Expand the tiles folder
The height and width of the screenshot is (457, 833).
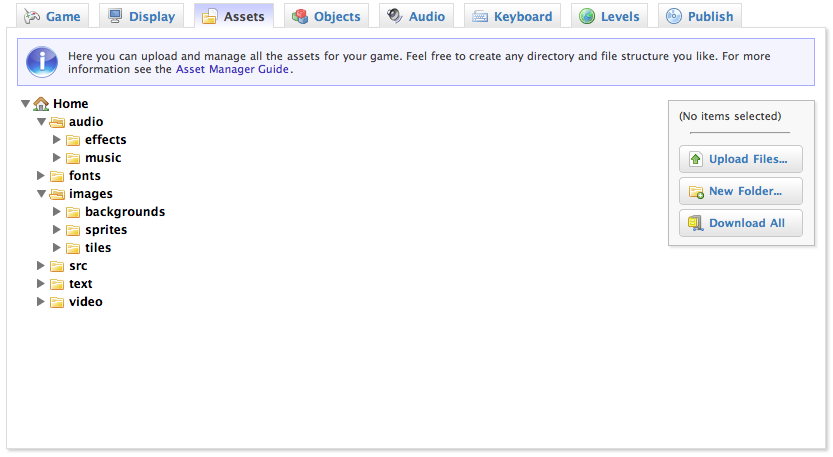(57, 248)
